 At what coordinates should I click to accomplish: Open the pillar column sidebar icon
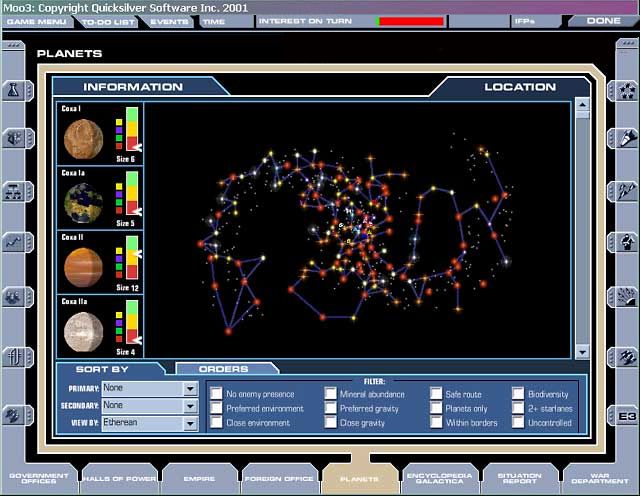(15, 357)
